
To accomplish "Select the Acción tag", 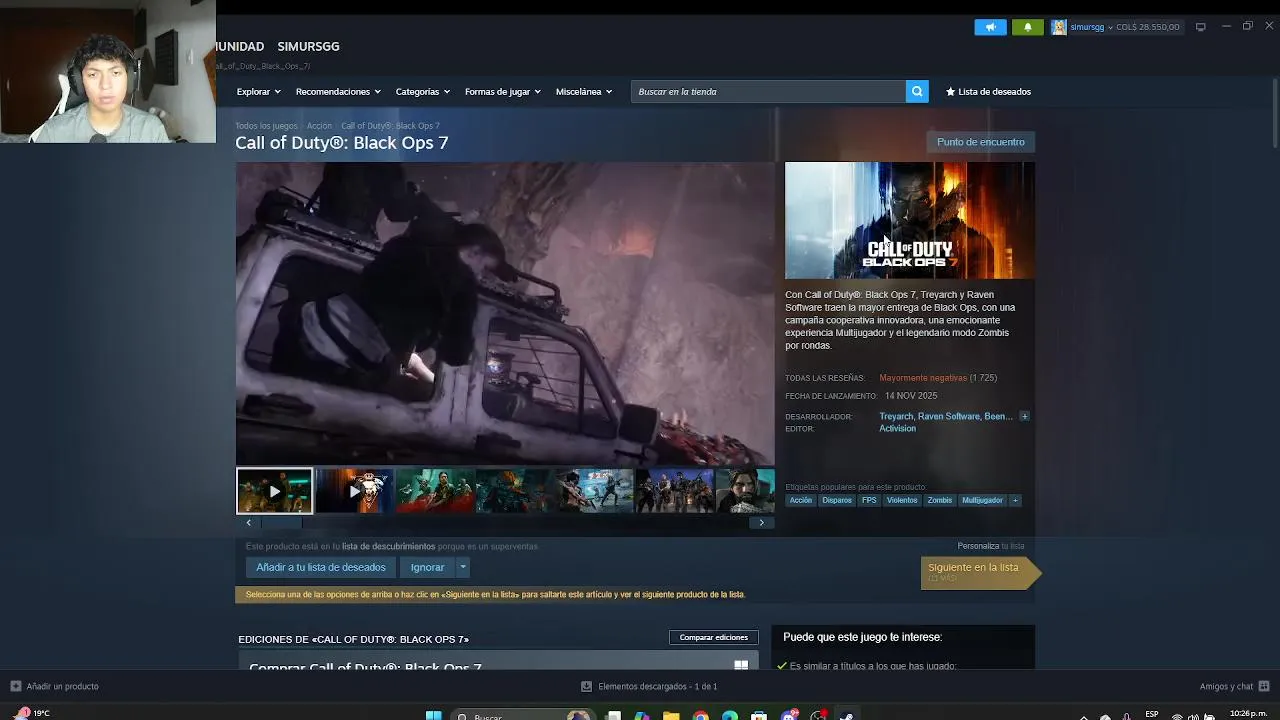I will [x=801, y=500].
